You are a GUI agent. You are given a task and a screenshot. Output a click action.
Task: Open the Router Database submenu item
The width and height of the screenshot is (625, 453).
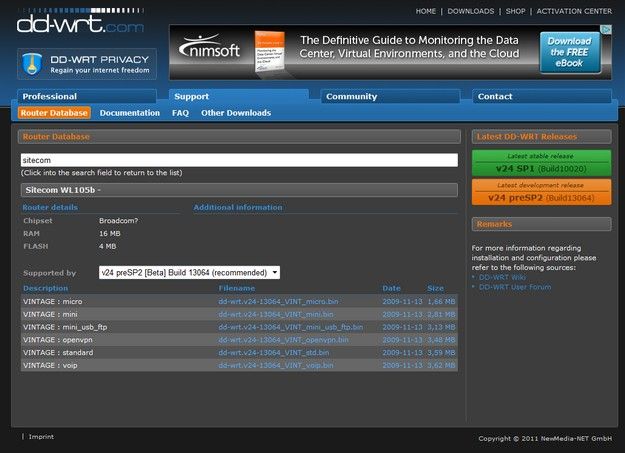tap(54, 113)
